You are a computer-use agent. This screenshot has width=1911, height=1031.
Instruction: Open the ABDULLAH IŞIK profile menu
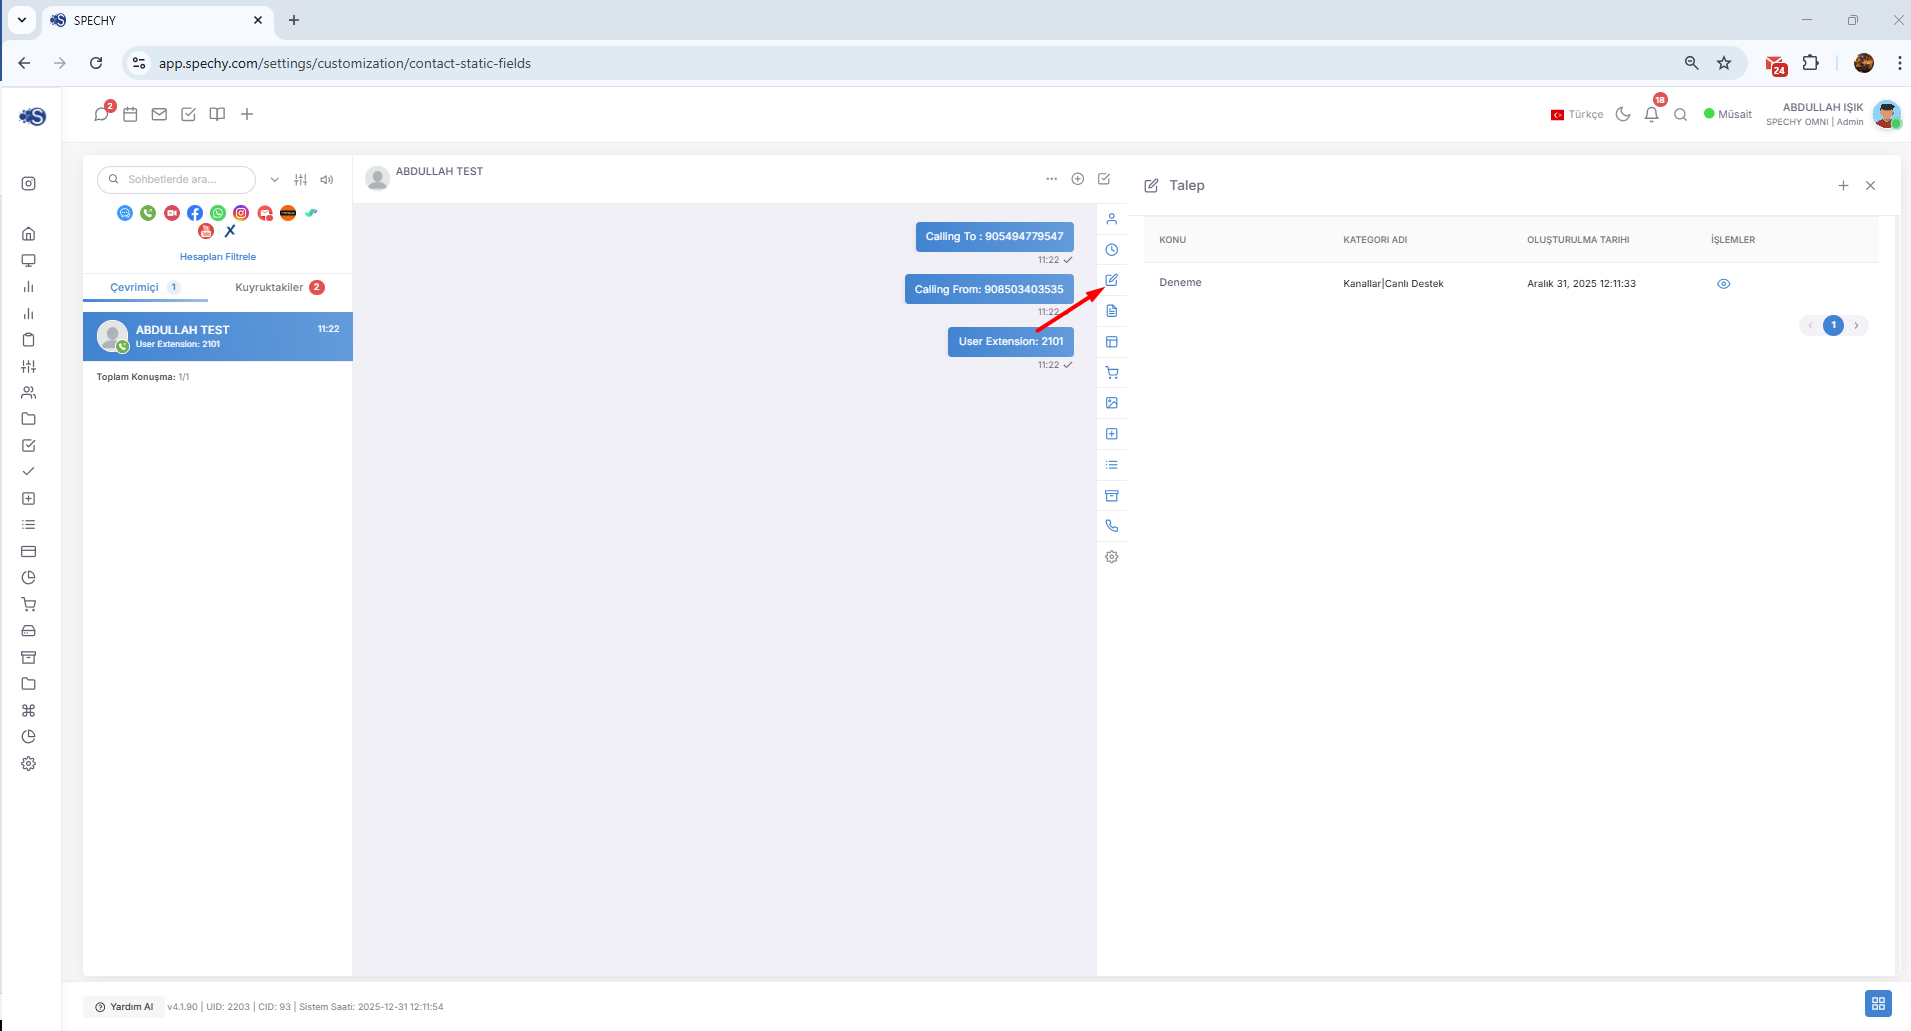[1832, 114]
